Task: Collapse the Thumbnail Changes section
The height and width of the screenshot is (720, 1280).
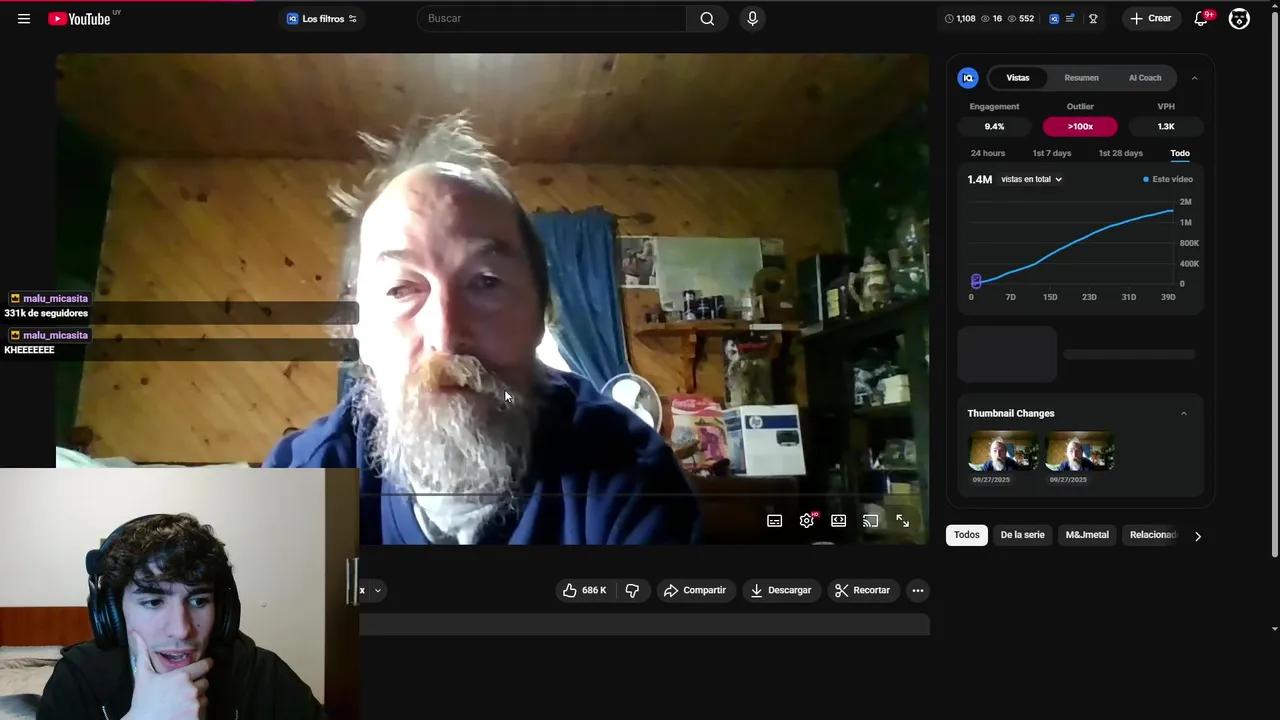Action: (x=1184, y=413)
